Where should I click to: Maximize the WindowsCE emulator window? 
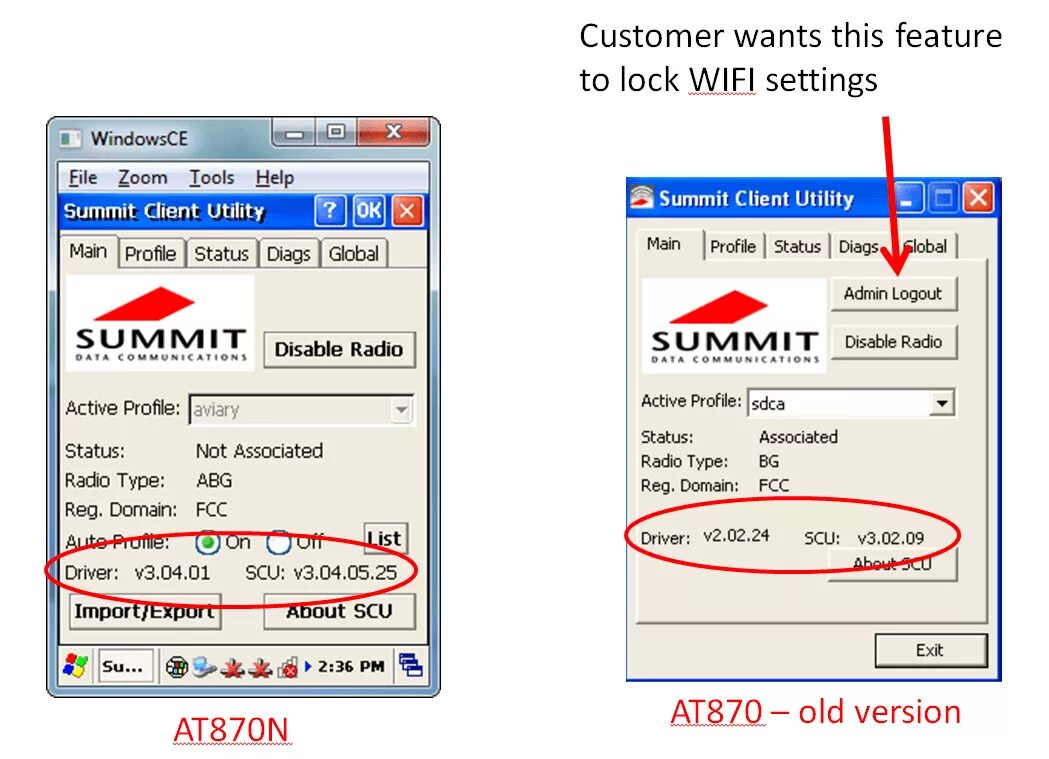[x=336, y=132]
